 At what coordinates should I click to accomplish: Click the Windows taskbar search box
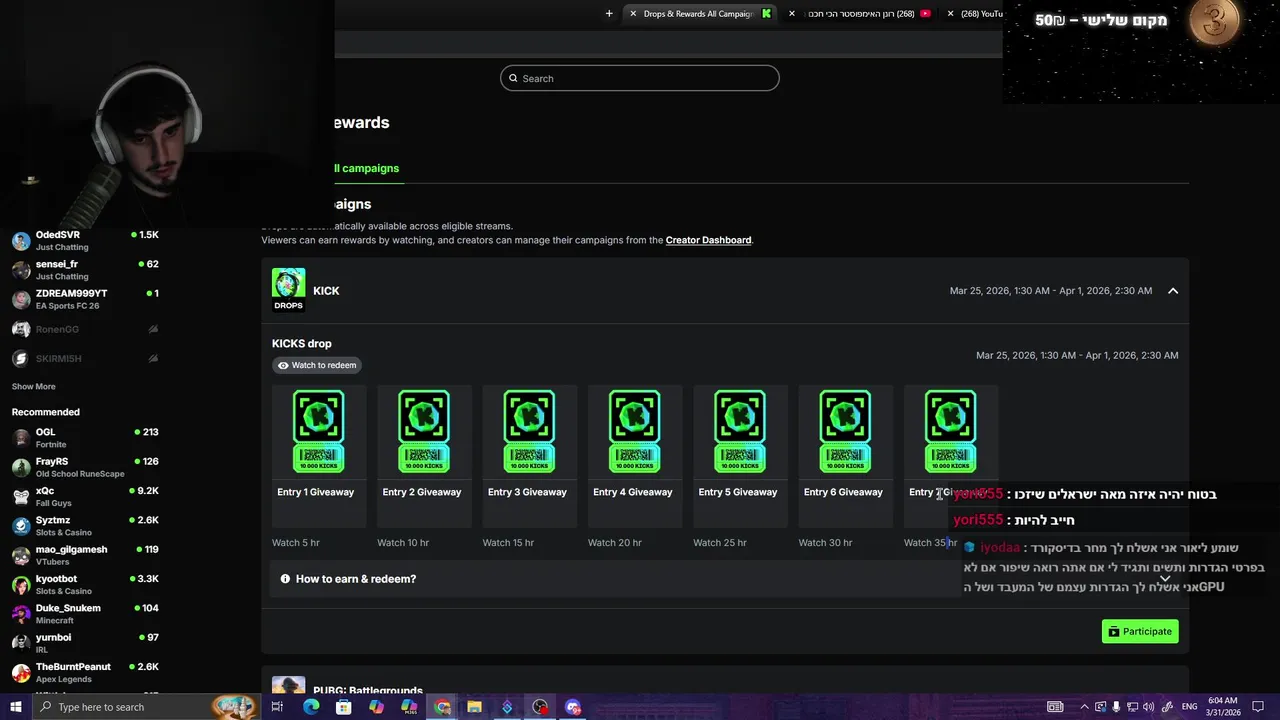point(146,707)
